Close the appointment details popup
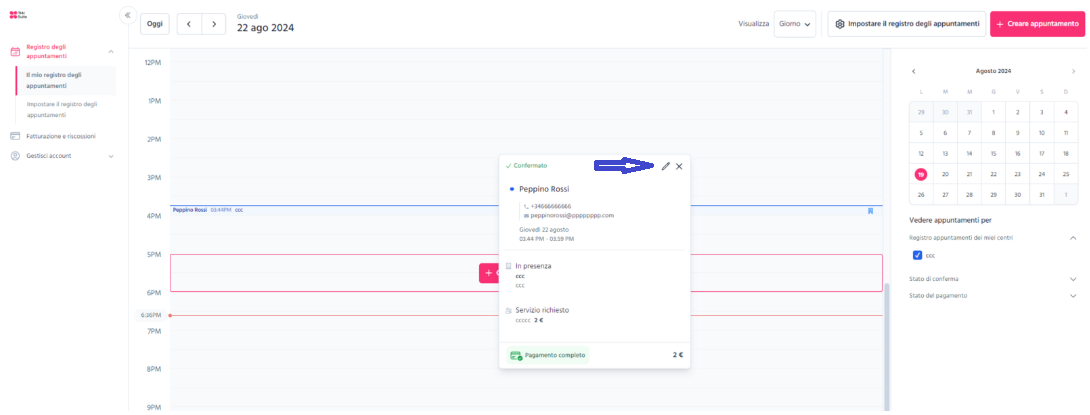The width and height of the screenshot is (1090, 415). pyautogui.click(x=679, y=166)
